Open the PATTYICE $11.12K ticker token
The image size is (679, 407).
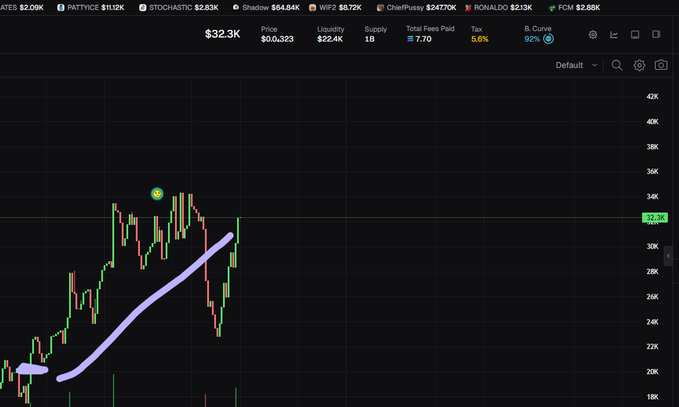tap(91, 7)
